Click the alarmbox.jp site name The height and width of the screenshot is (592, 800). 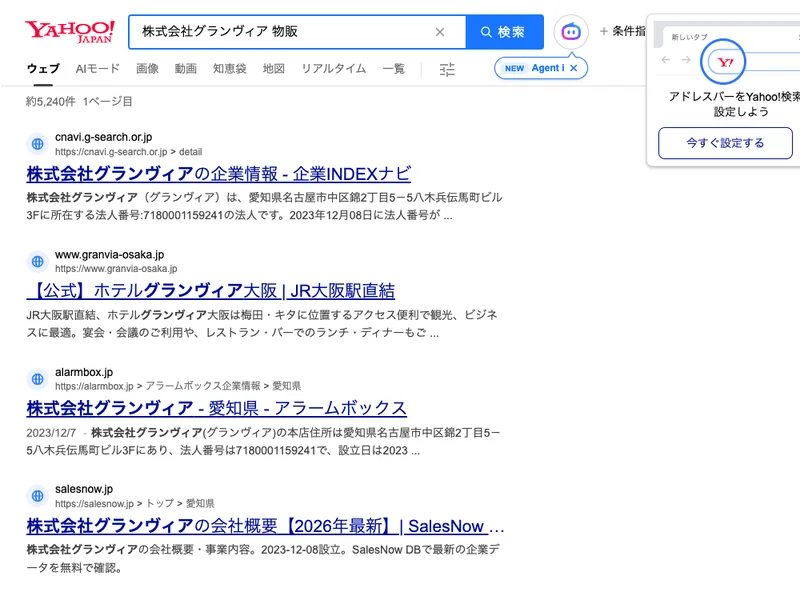click(84, 372)
